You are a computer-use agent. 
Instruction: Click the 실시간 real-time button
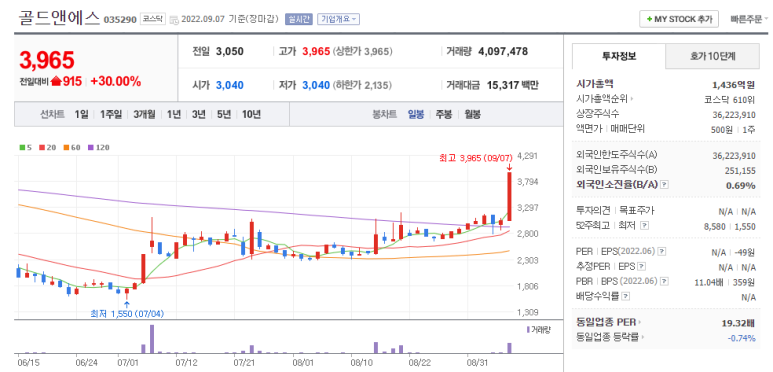click(299, 19)
